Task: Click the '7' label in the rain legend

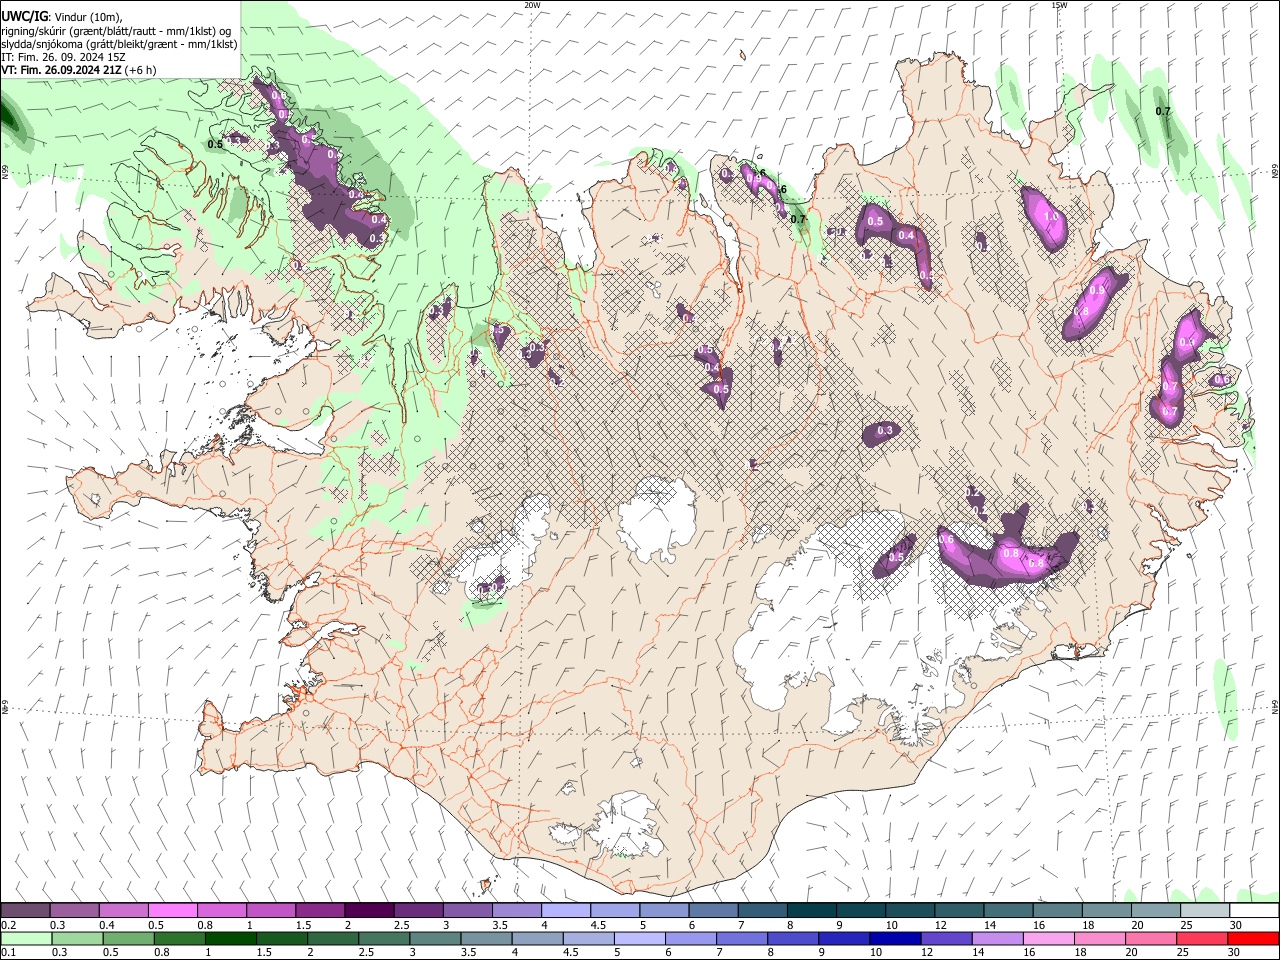Action: pyautogui.click(x=719, y=952)
